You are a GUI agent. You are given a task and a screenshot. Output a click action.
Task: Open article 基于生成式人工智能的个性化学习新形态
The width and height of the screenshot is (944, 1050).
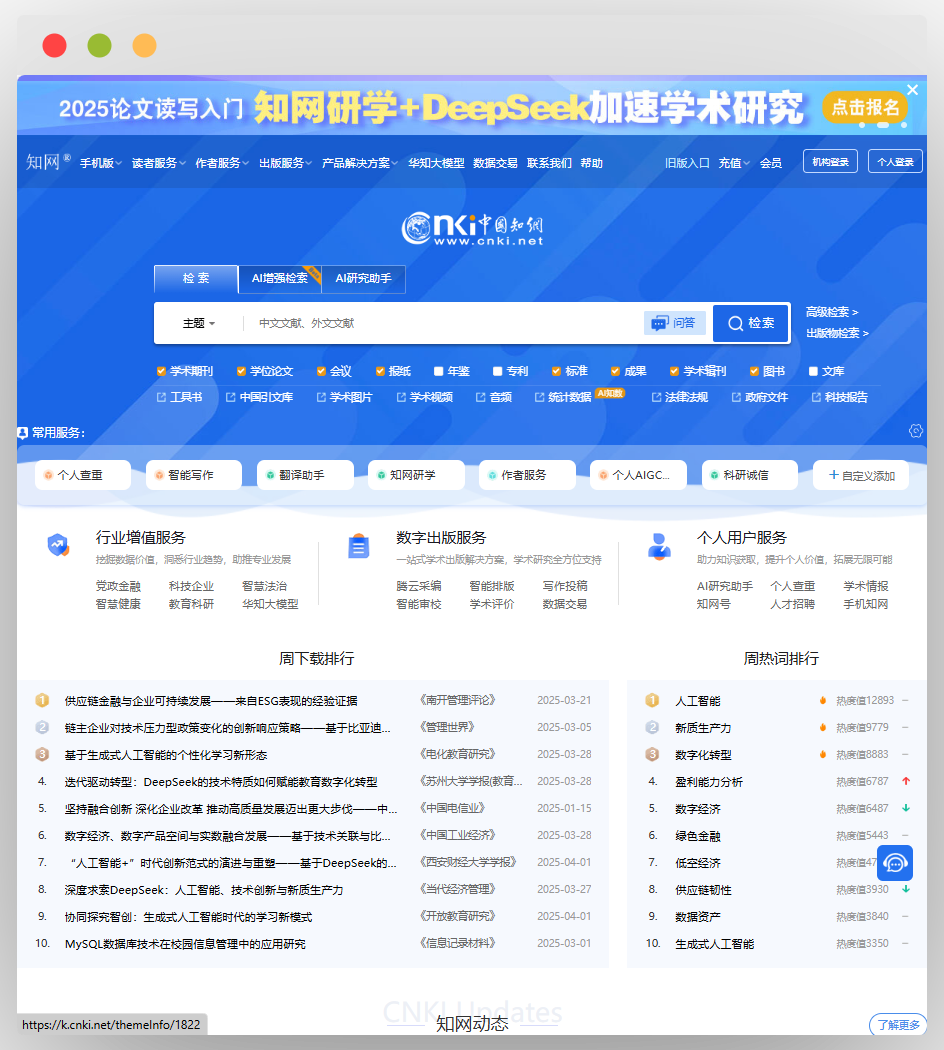pos(166,755)
